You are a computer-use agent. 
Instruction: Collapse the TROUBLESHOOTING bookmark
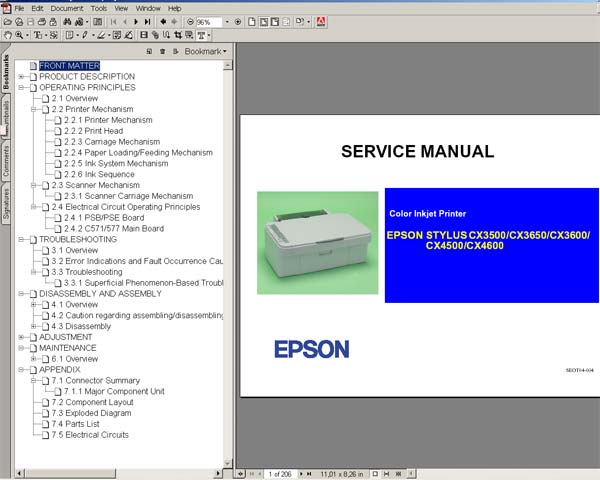(x=21, y=240)
